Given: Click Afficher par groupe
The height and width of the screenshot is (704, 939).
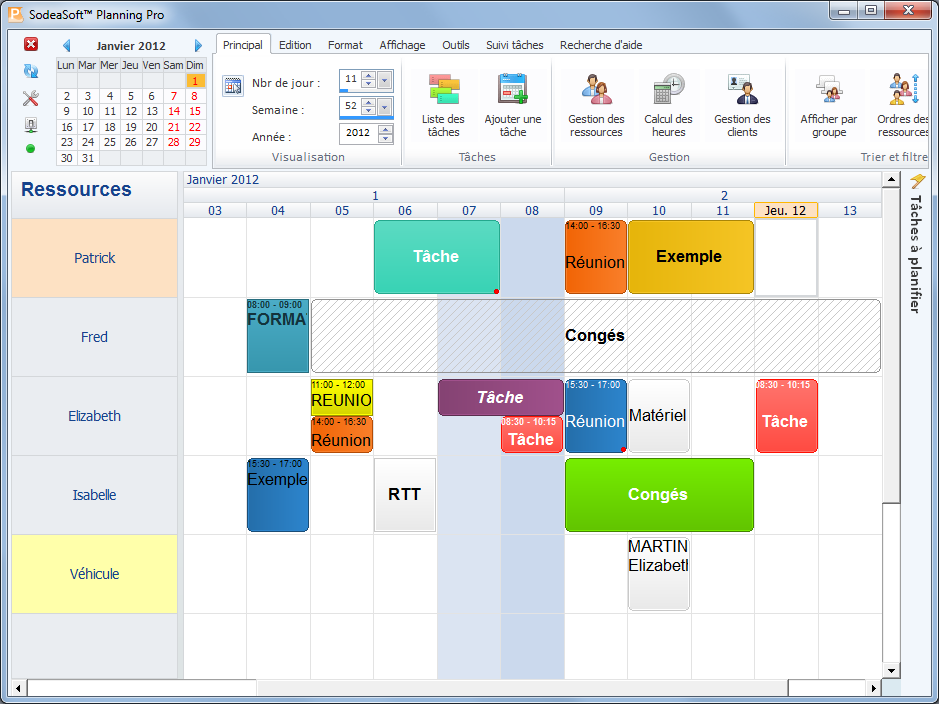Looking at the screenshot, I should tap(829, 106).
